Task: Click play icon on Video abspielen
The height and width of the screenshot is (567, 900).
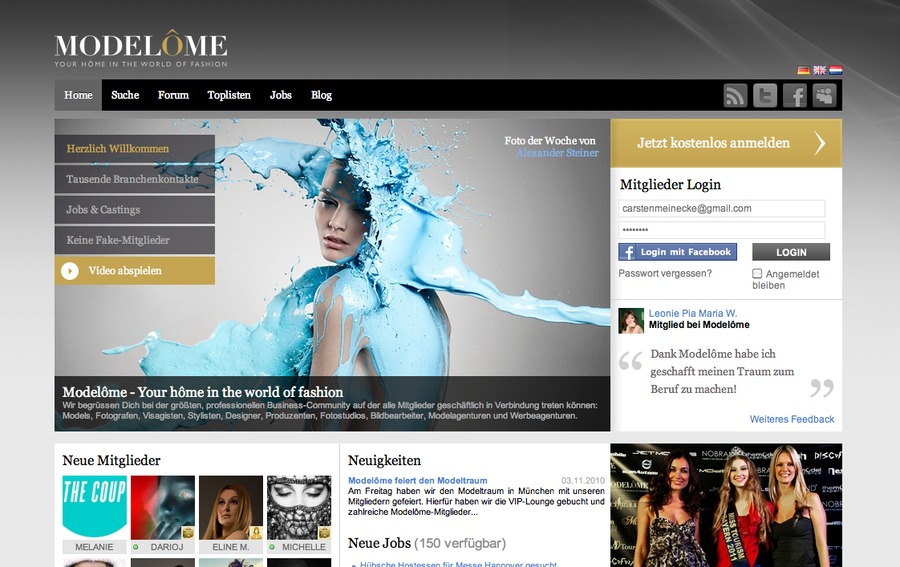Action: [x=70, y=271]
